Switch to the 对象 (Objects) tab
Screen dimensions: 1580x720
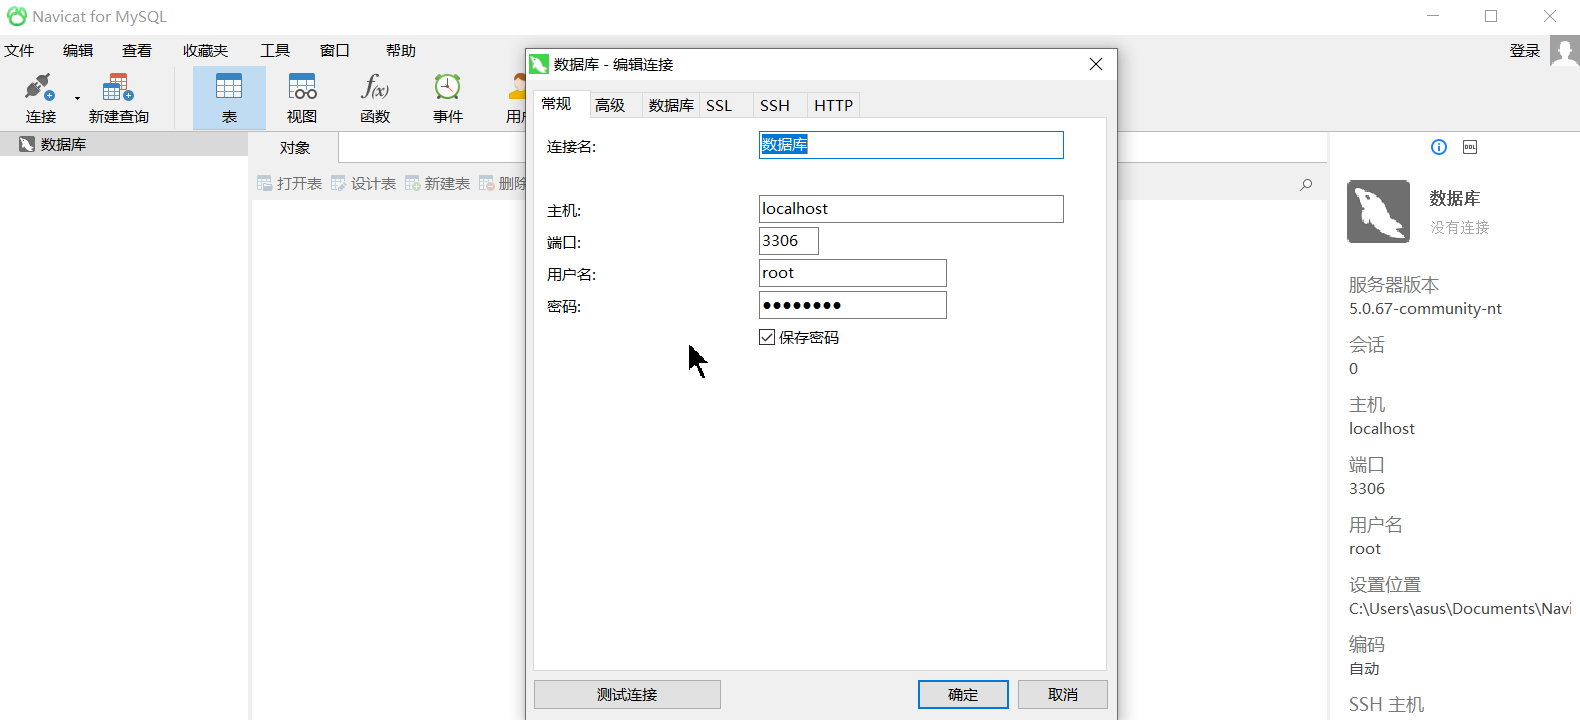click(294, 147)
